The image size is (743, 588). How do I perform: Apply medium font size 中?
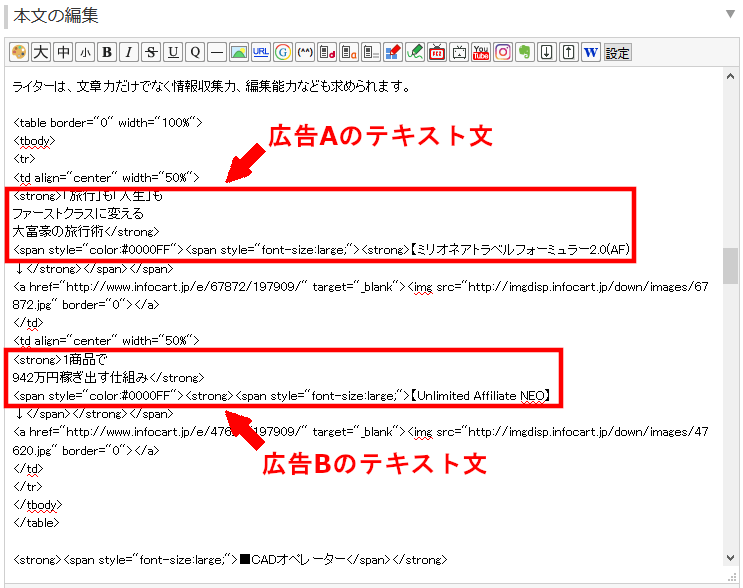[x=63, y=52]
